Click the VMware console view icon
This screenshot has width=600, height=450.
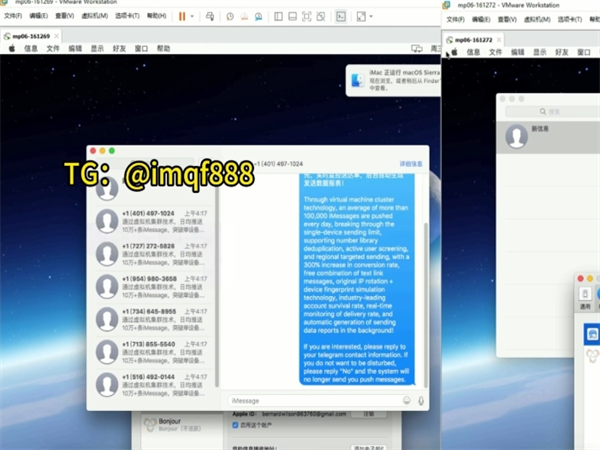340,16
